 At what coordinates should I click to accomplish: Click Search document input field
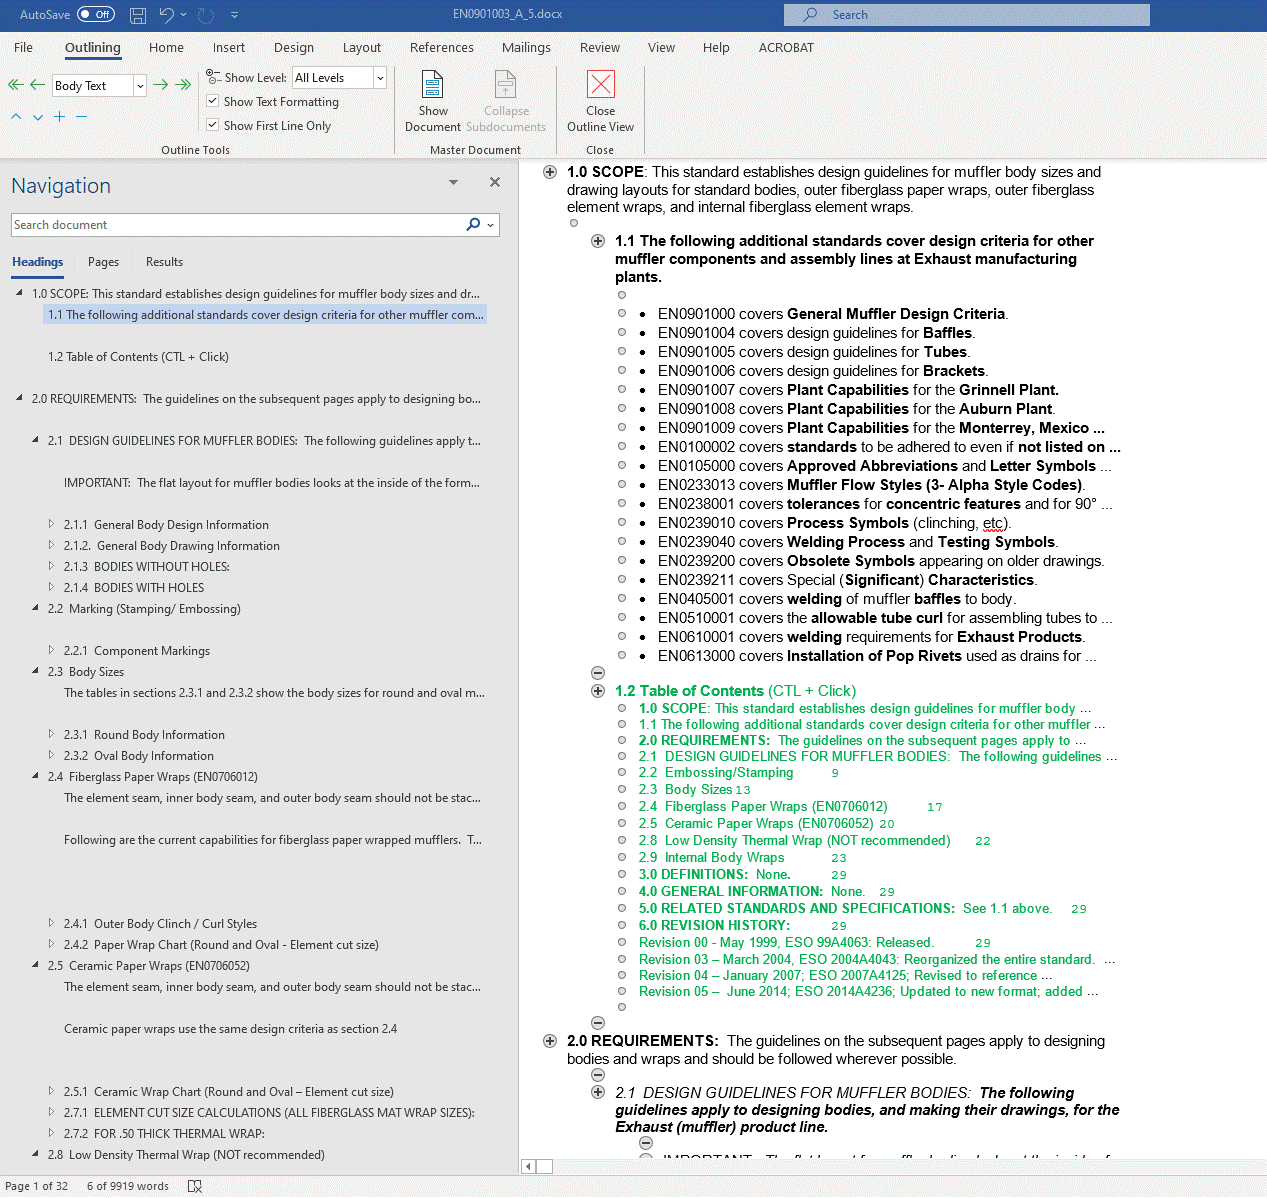(x=238, y=225)
